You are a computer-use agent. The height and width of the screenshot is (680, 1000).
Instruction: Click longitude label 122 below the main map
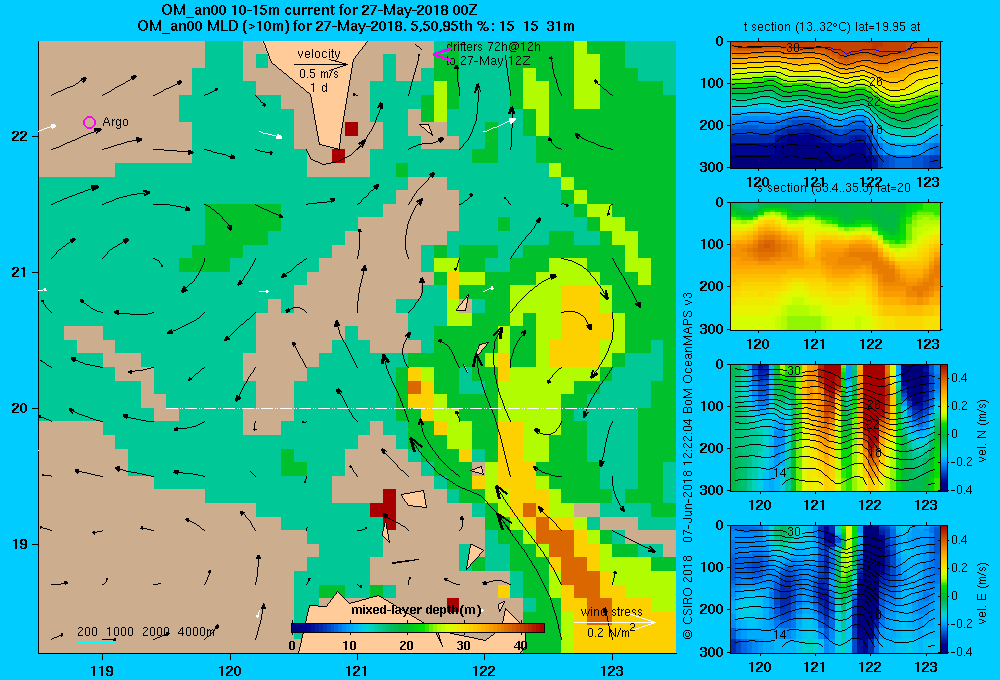click(484, 670)
